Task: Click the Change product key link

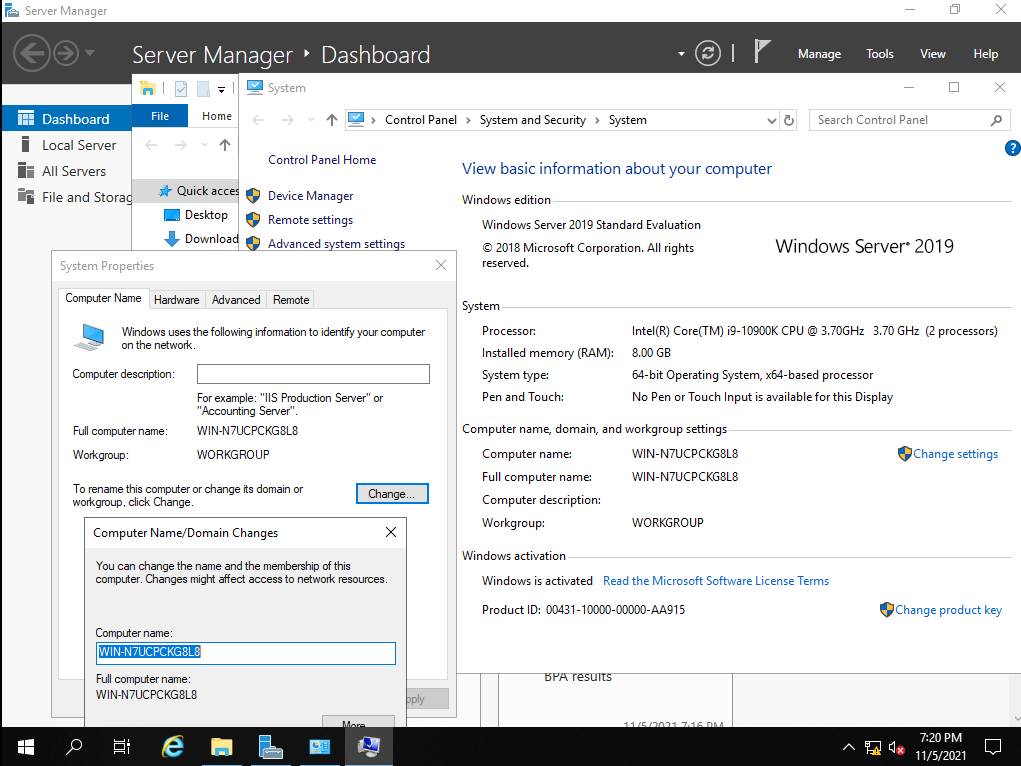Action: [948, 610]
